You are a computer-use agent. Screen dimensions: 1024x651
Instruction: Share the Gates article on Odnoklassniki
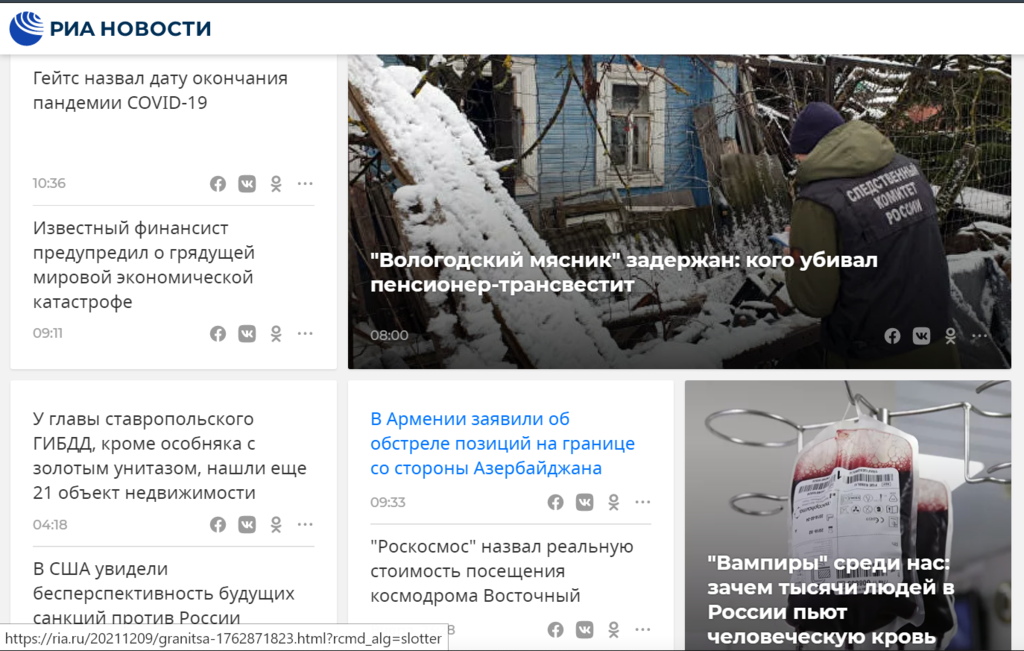pos(276,184)
